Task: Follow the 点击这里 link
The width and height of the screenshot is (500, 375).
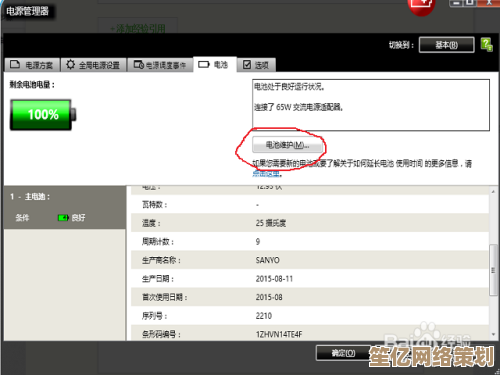Action: (x=266, y=174)
